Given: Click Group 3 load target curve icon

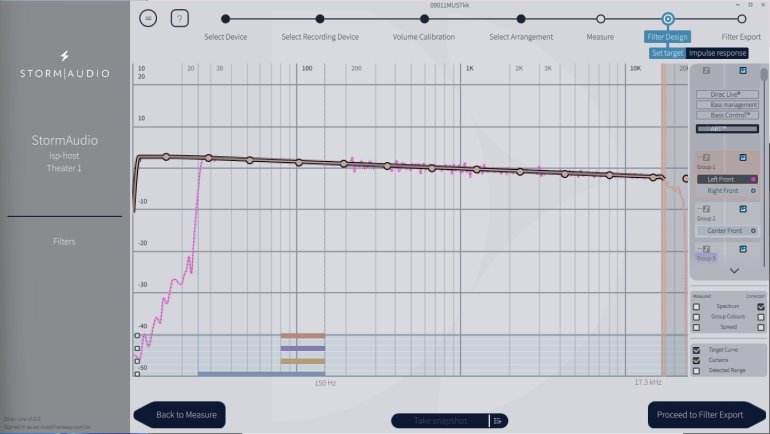Looking at the screenshot, I should click(706, 249).
